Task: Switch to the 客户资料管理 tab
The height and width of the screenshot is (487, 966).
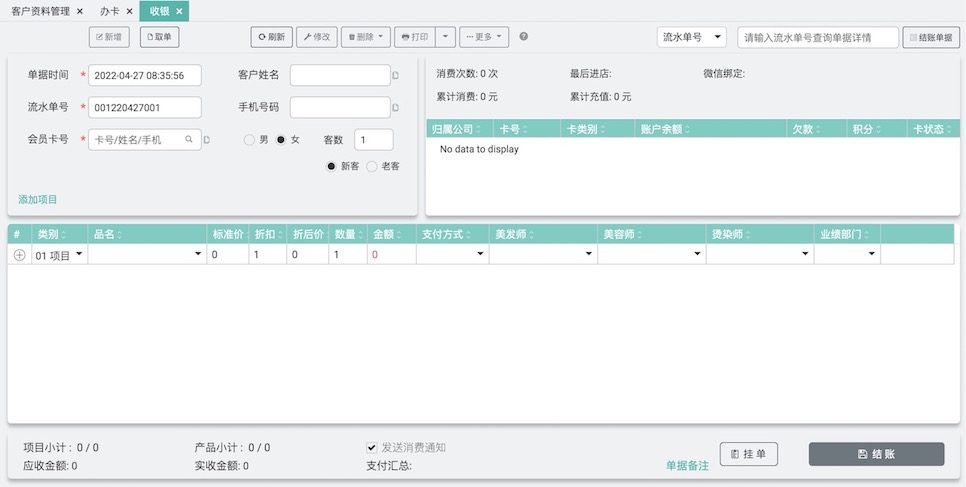Action: point(41,11)
